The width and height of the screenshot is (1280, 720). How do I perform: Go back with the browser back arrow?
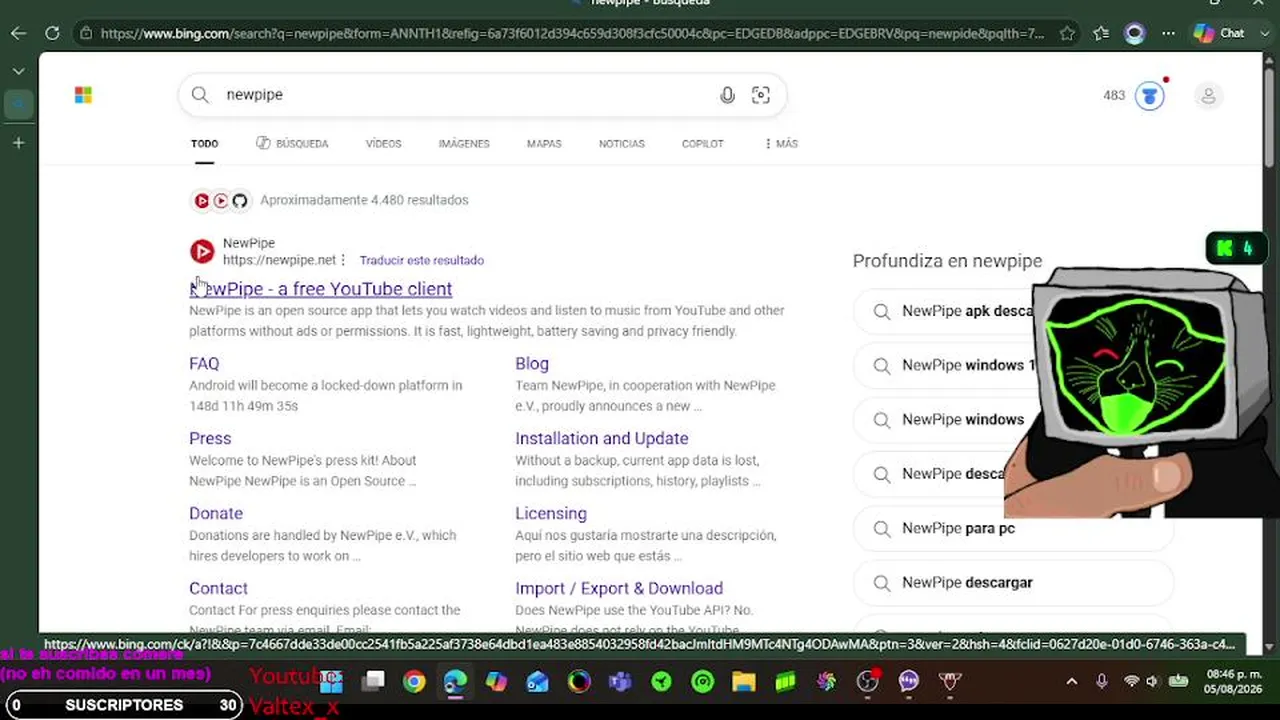[x=19, y=33]
